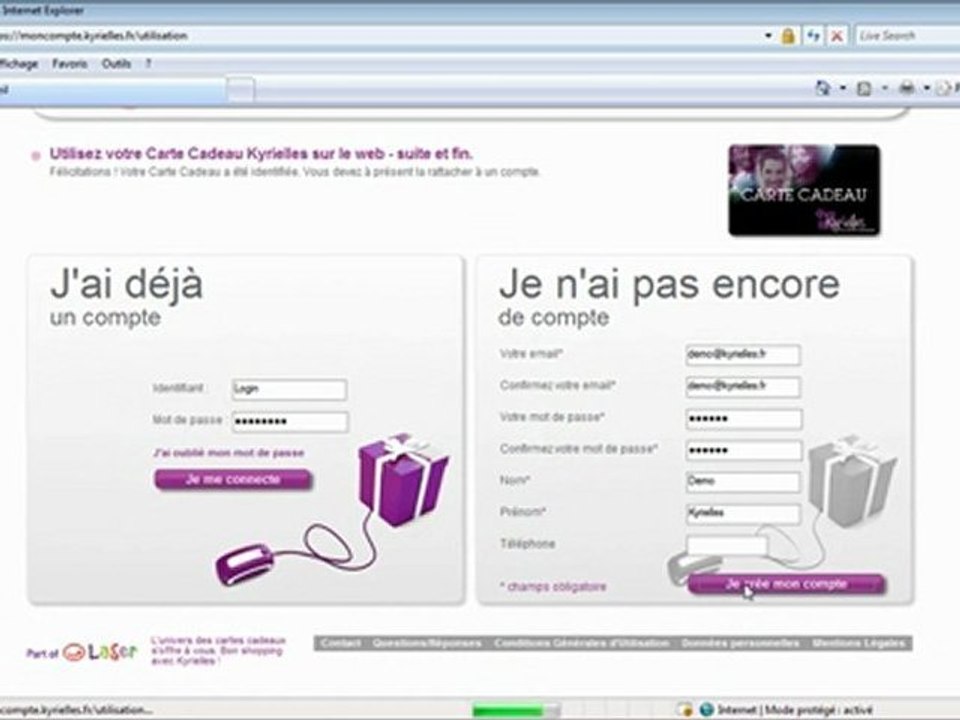Click the Laser logo in footer
This screenshot has height=720, width=960.
coord(100,652)
